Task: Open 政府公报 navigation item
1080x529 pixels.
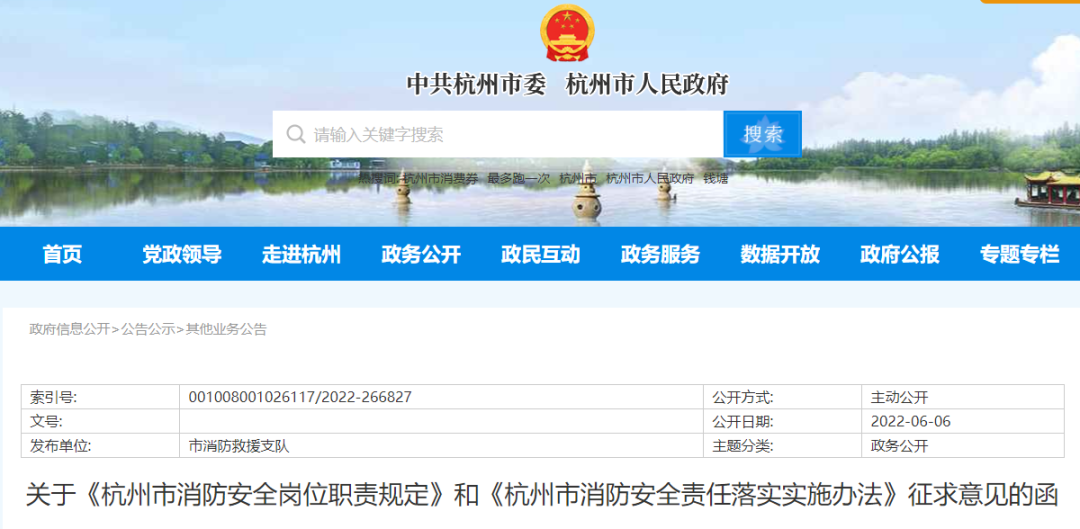Action: 900,254
